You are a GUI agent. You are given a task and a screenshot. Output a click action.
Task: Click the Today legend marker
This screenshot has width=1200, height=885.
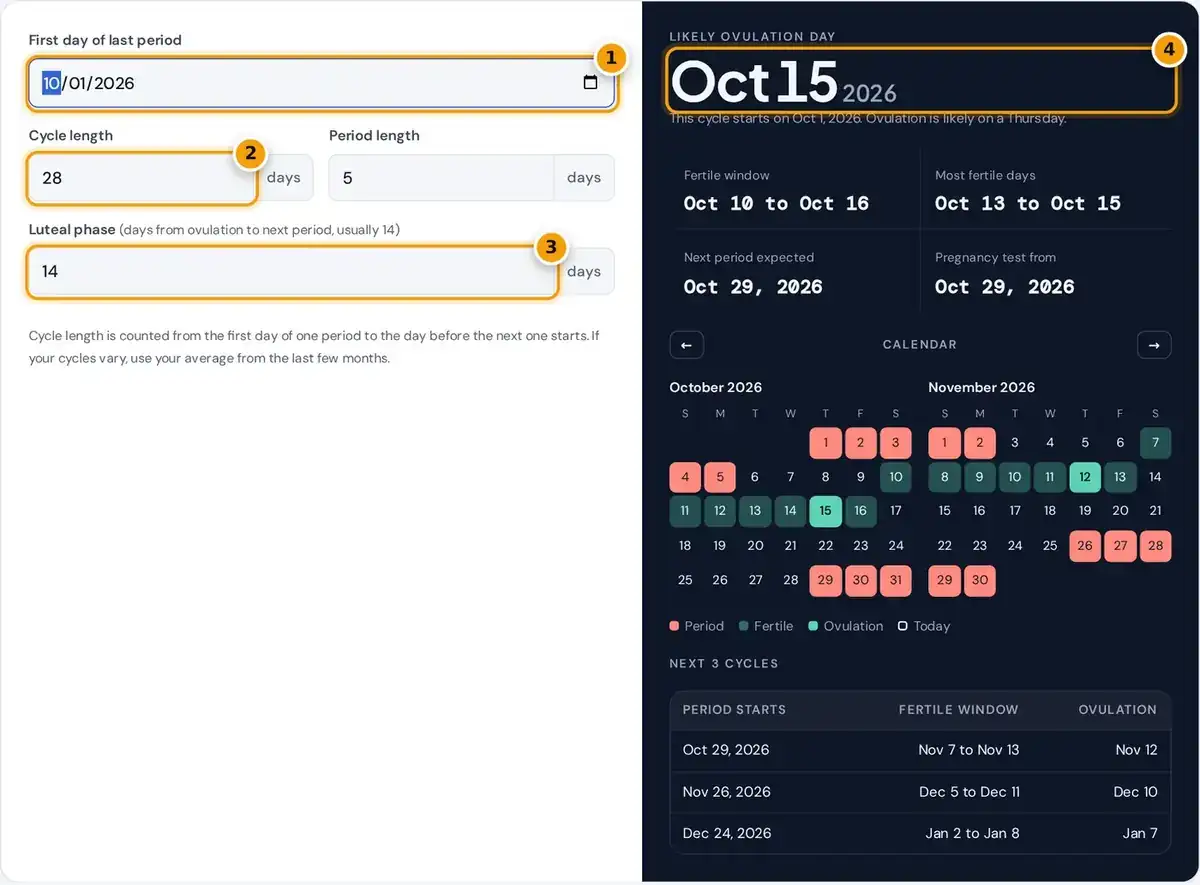click(903, 626)
